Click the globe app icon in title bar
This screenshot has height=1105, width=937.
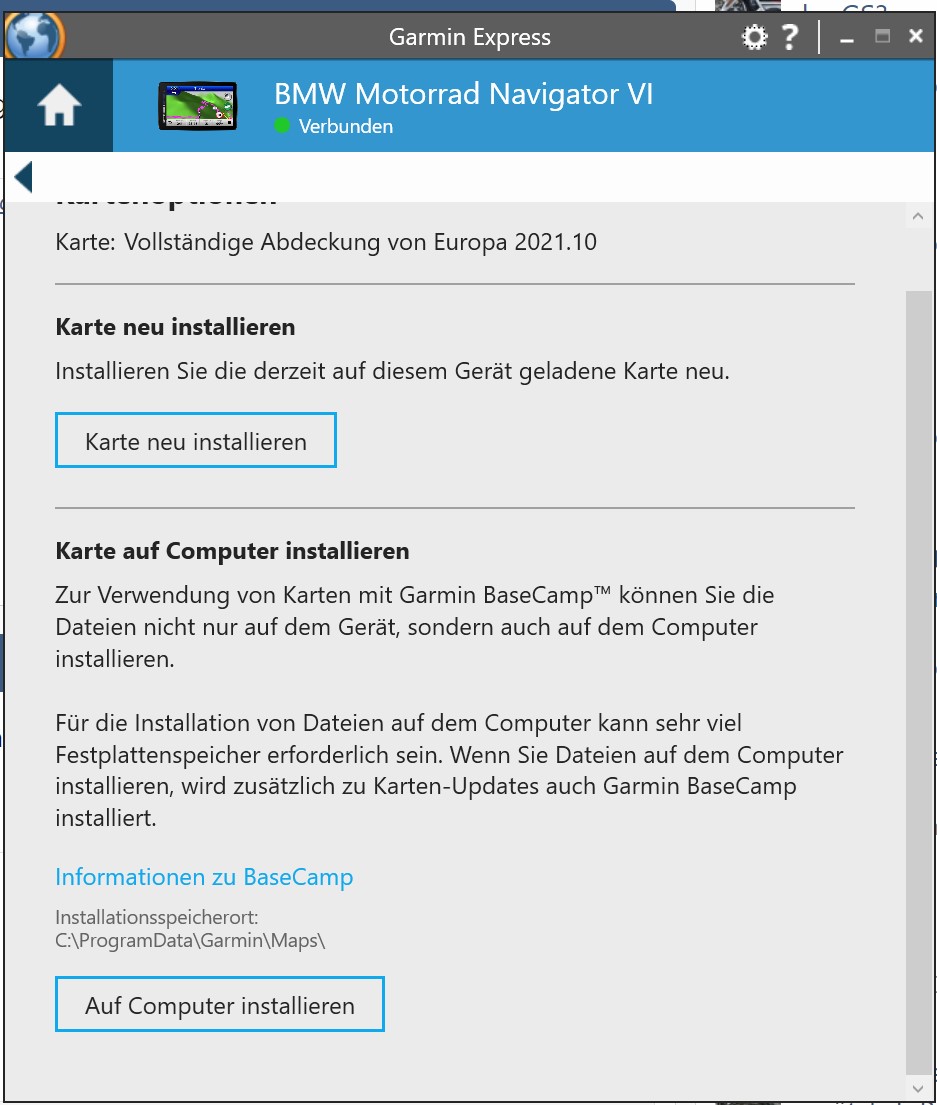(x=35, y=35)
